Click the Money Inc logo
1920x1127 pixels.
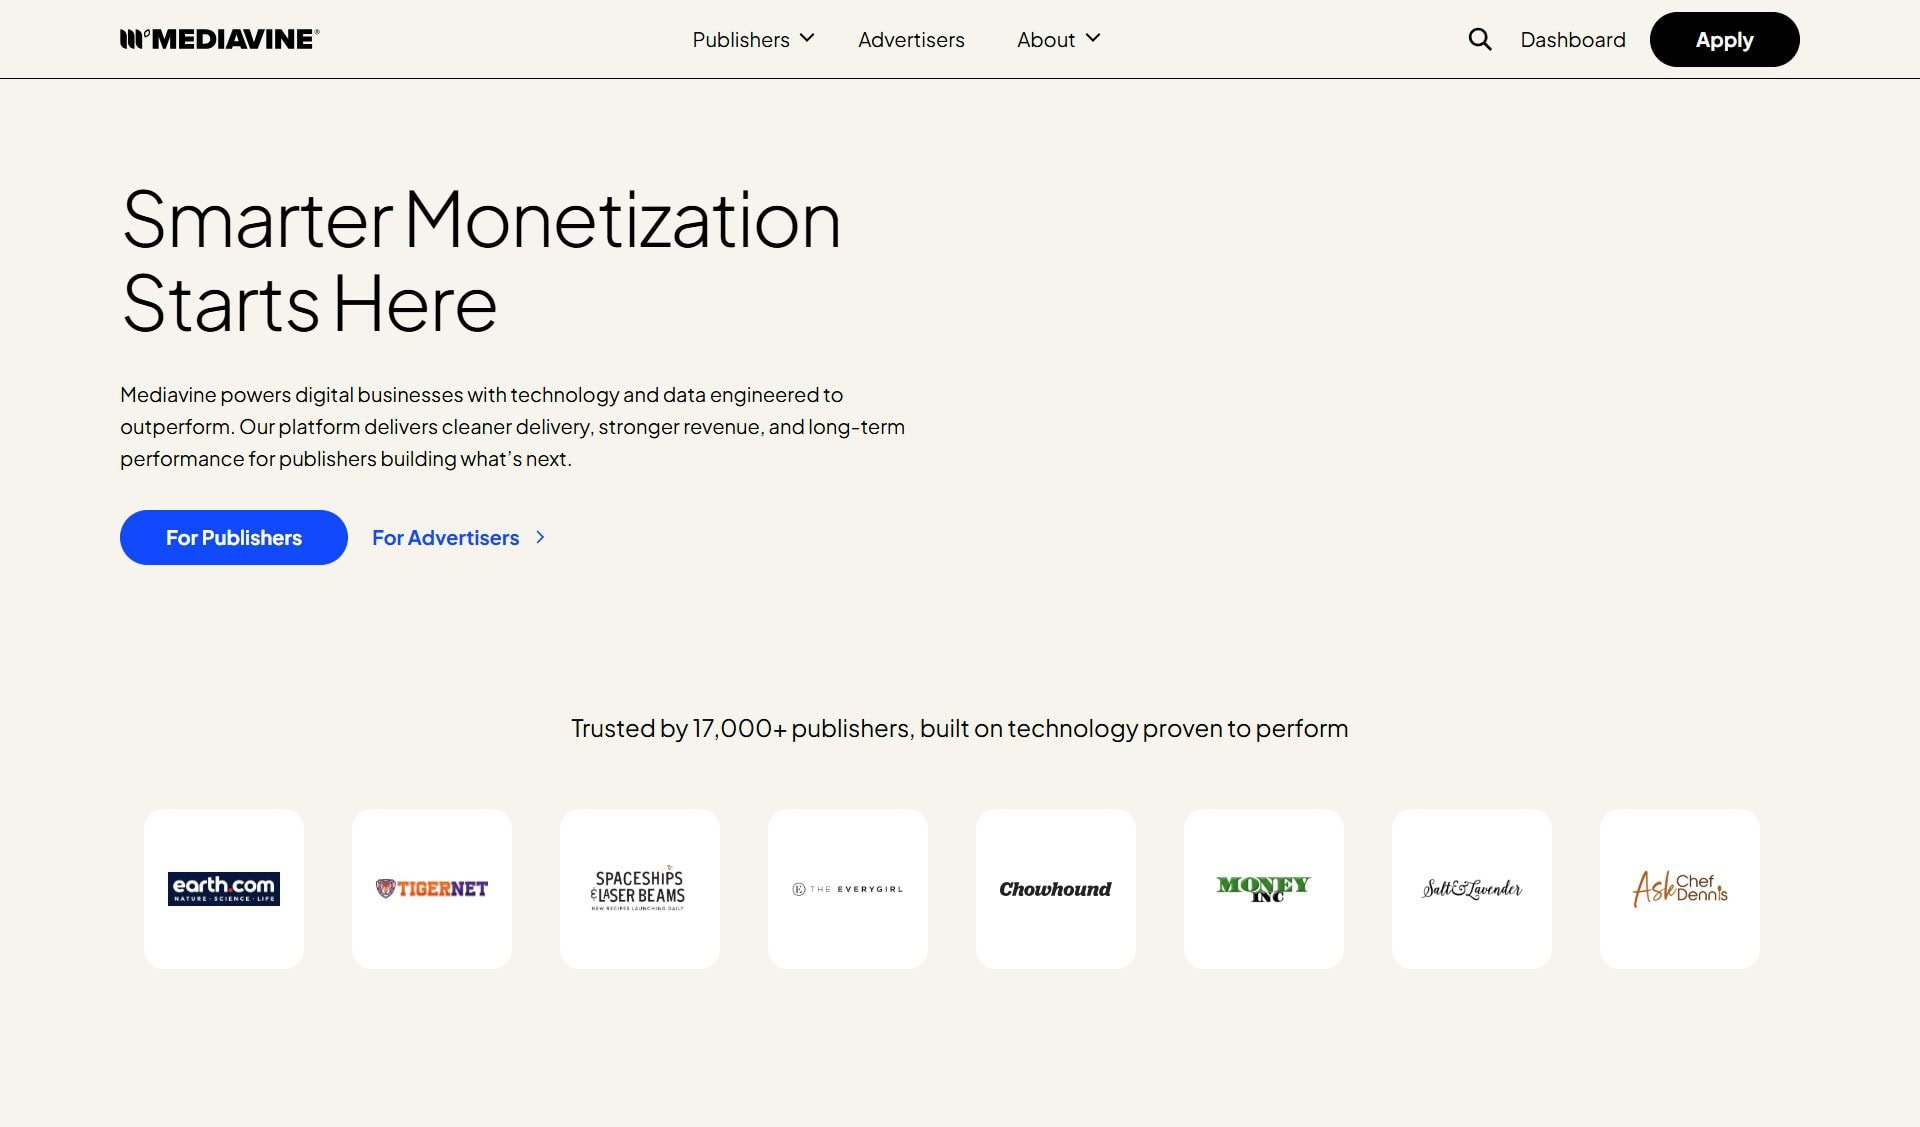pos(1263,888)
